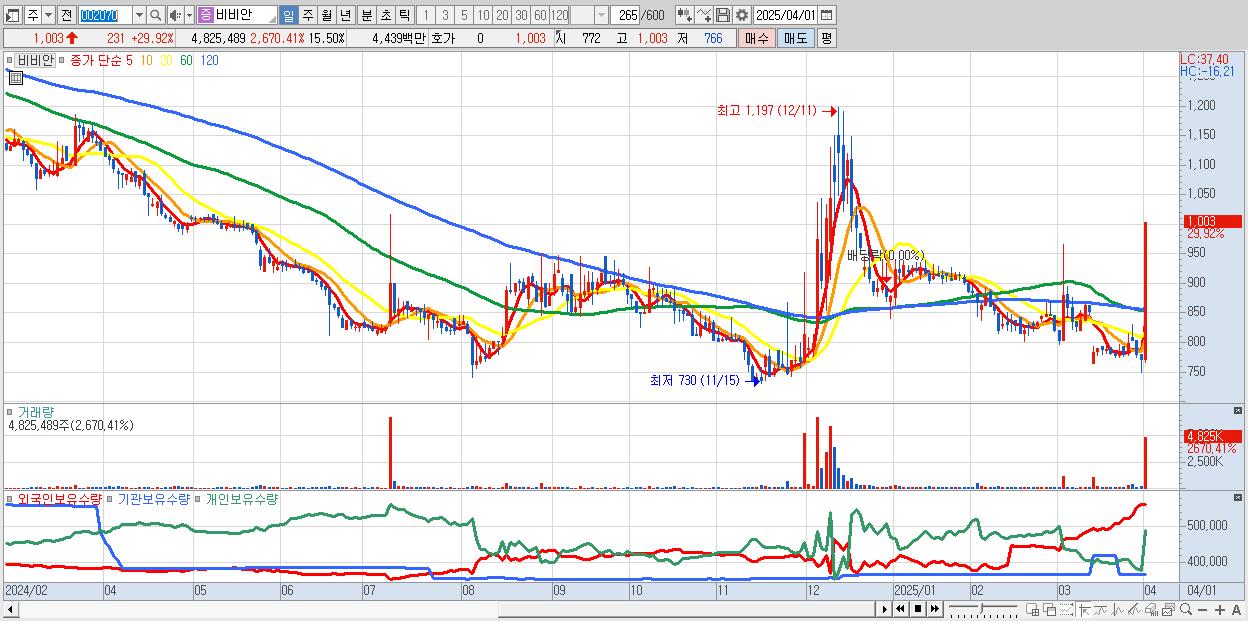Image resolution: width=1248 pixels, height=621 pixels.
Task: Zoom in chart with plus icon
Action: click(x=1220, y=609)
